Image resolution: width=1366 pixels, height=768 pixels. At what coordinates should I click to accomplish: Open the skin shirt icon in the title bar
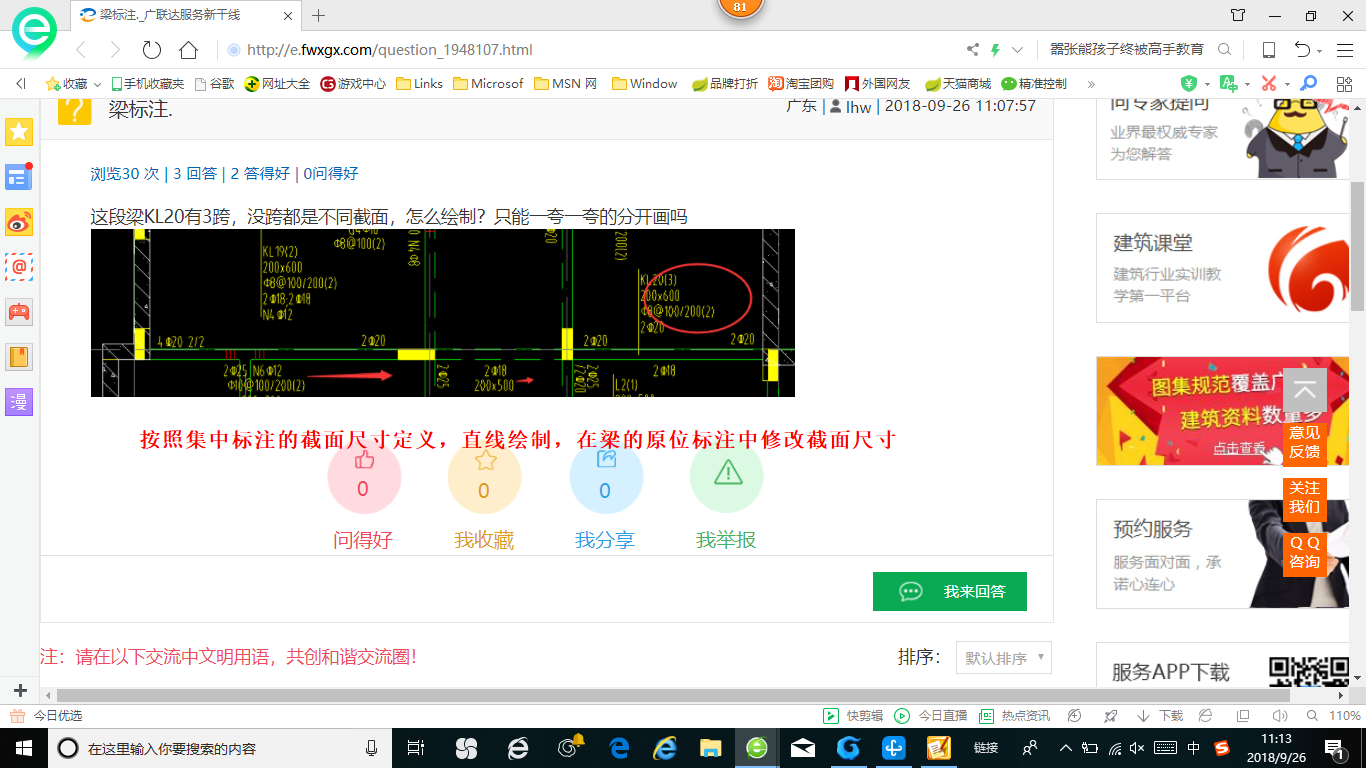tap(1238, 15)
